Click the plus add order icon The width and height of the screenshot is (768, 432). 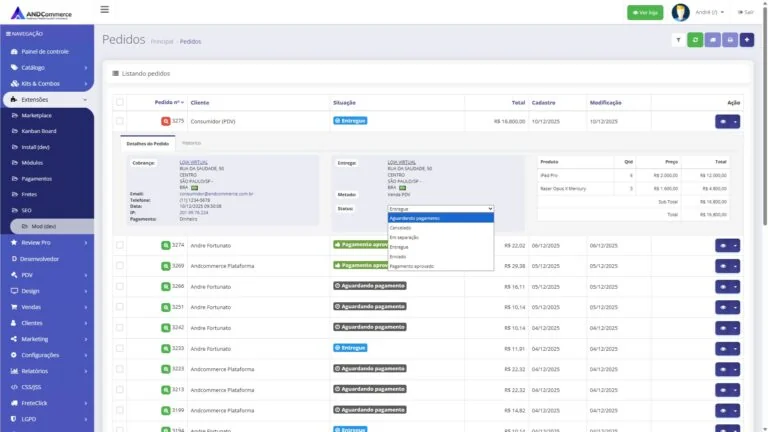point(747,40)
